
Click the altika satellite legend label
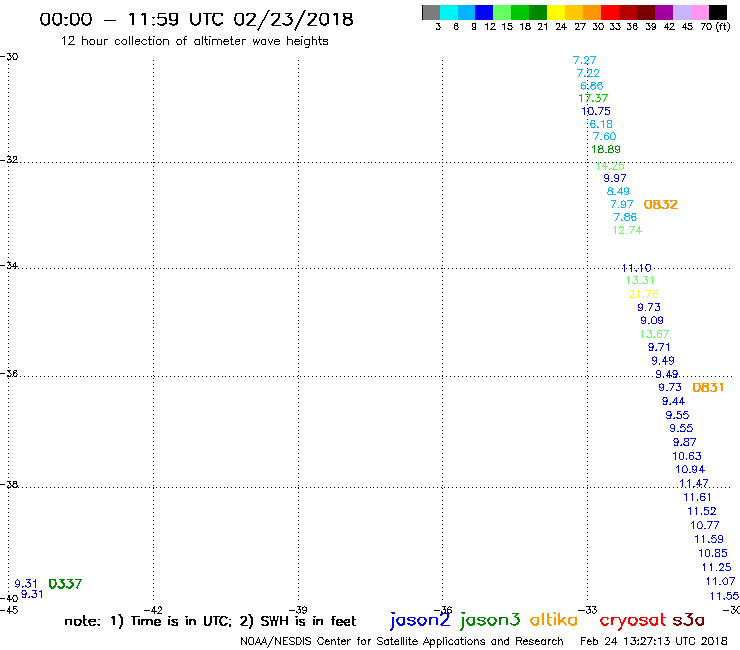(x=554, y=620)
